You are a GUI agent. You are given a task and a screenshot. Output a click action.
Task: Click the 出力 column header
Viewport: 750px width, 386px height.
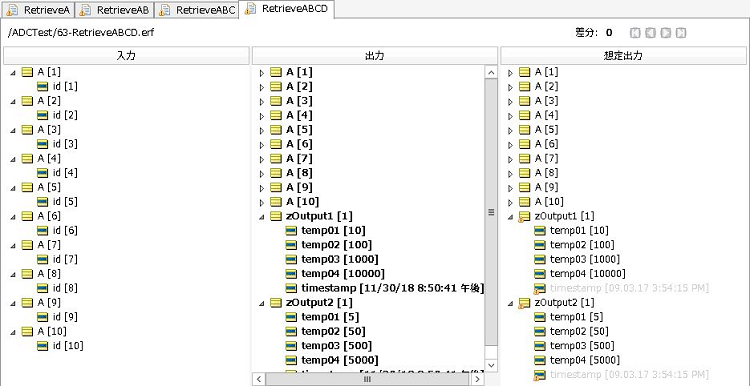pyautogui.click(x=374, y=55)
